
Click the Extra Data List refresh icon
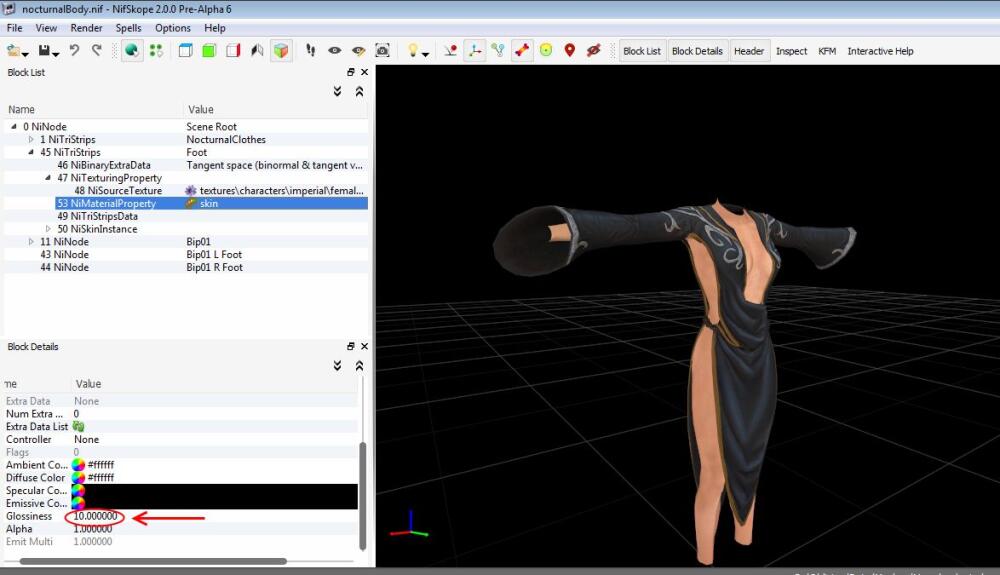click(x=78, y=426)
